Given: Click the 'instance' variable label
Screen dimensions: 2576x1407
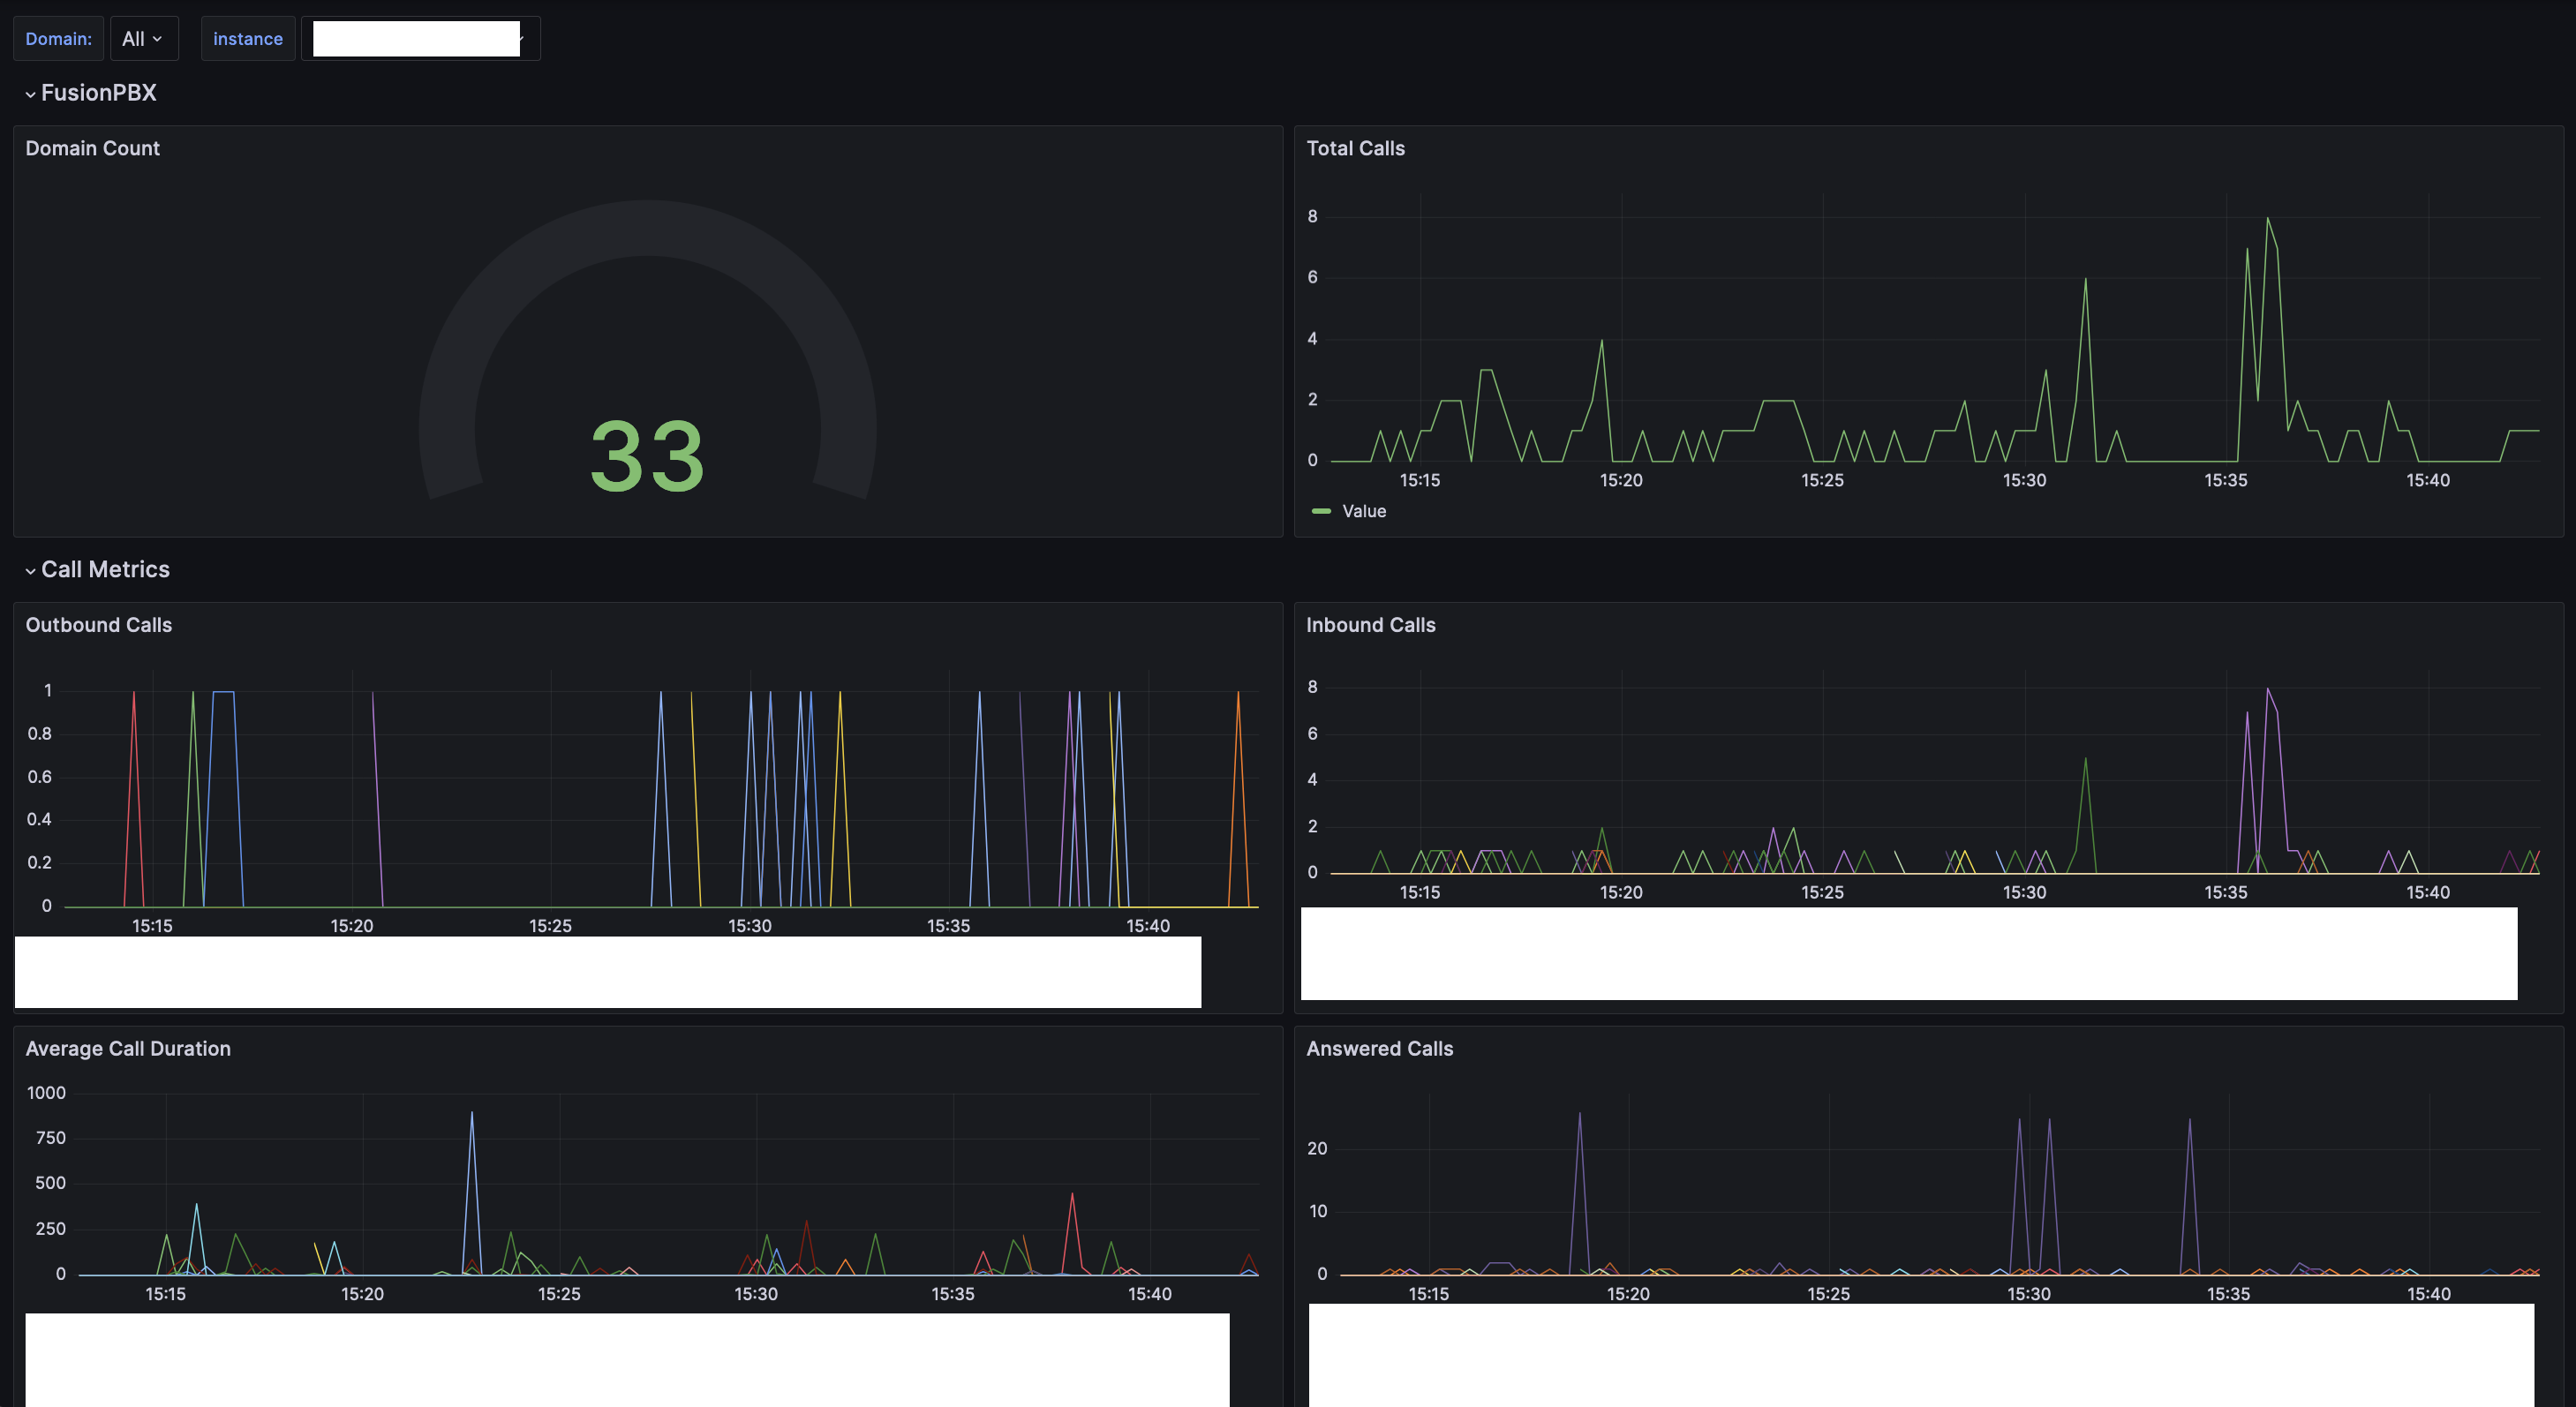Looking at the screenshot, I should point(247,39).
